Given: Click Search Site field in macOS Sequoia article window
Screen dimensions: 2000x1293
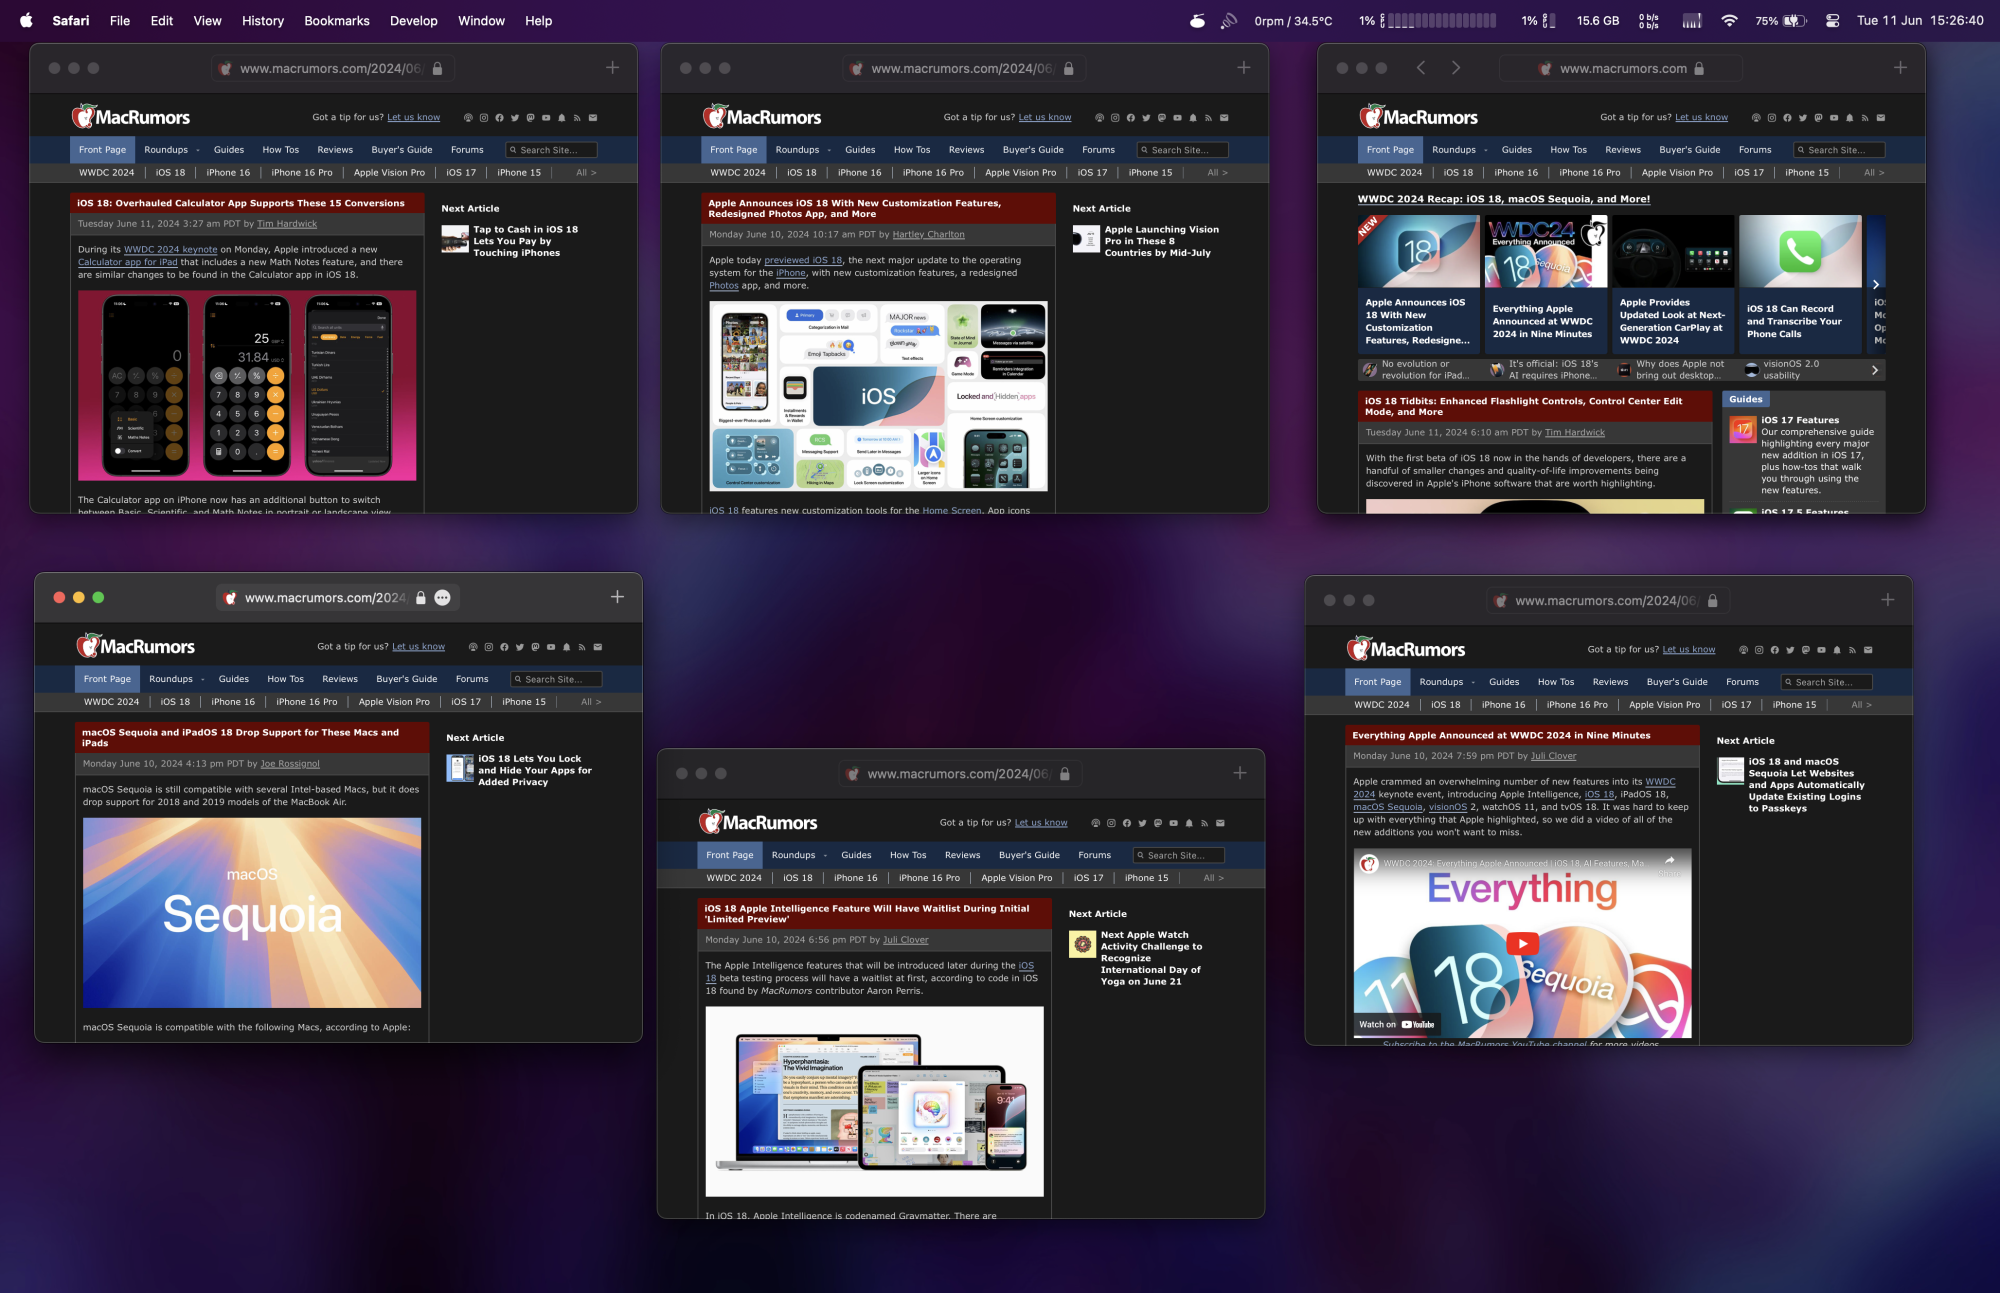Looking at the screenshot, I should click(556, 679).
